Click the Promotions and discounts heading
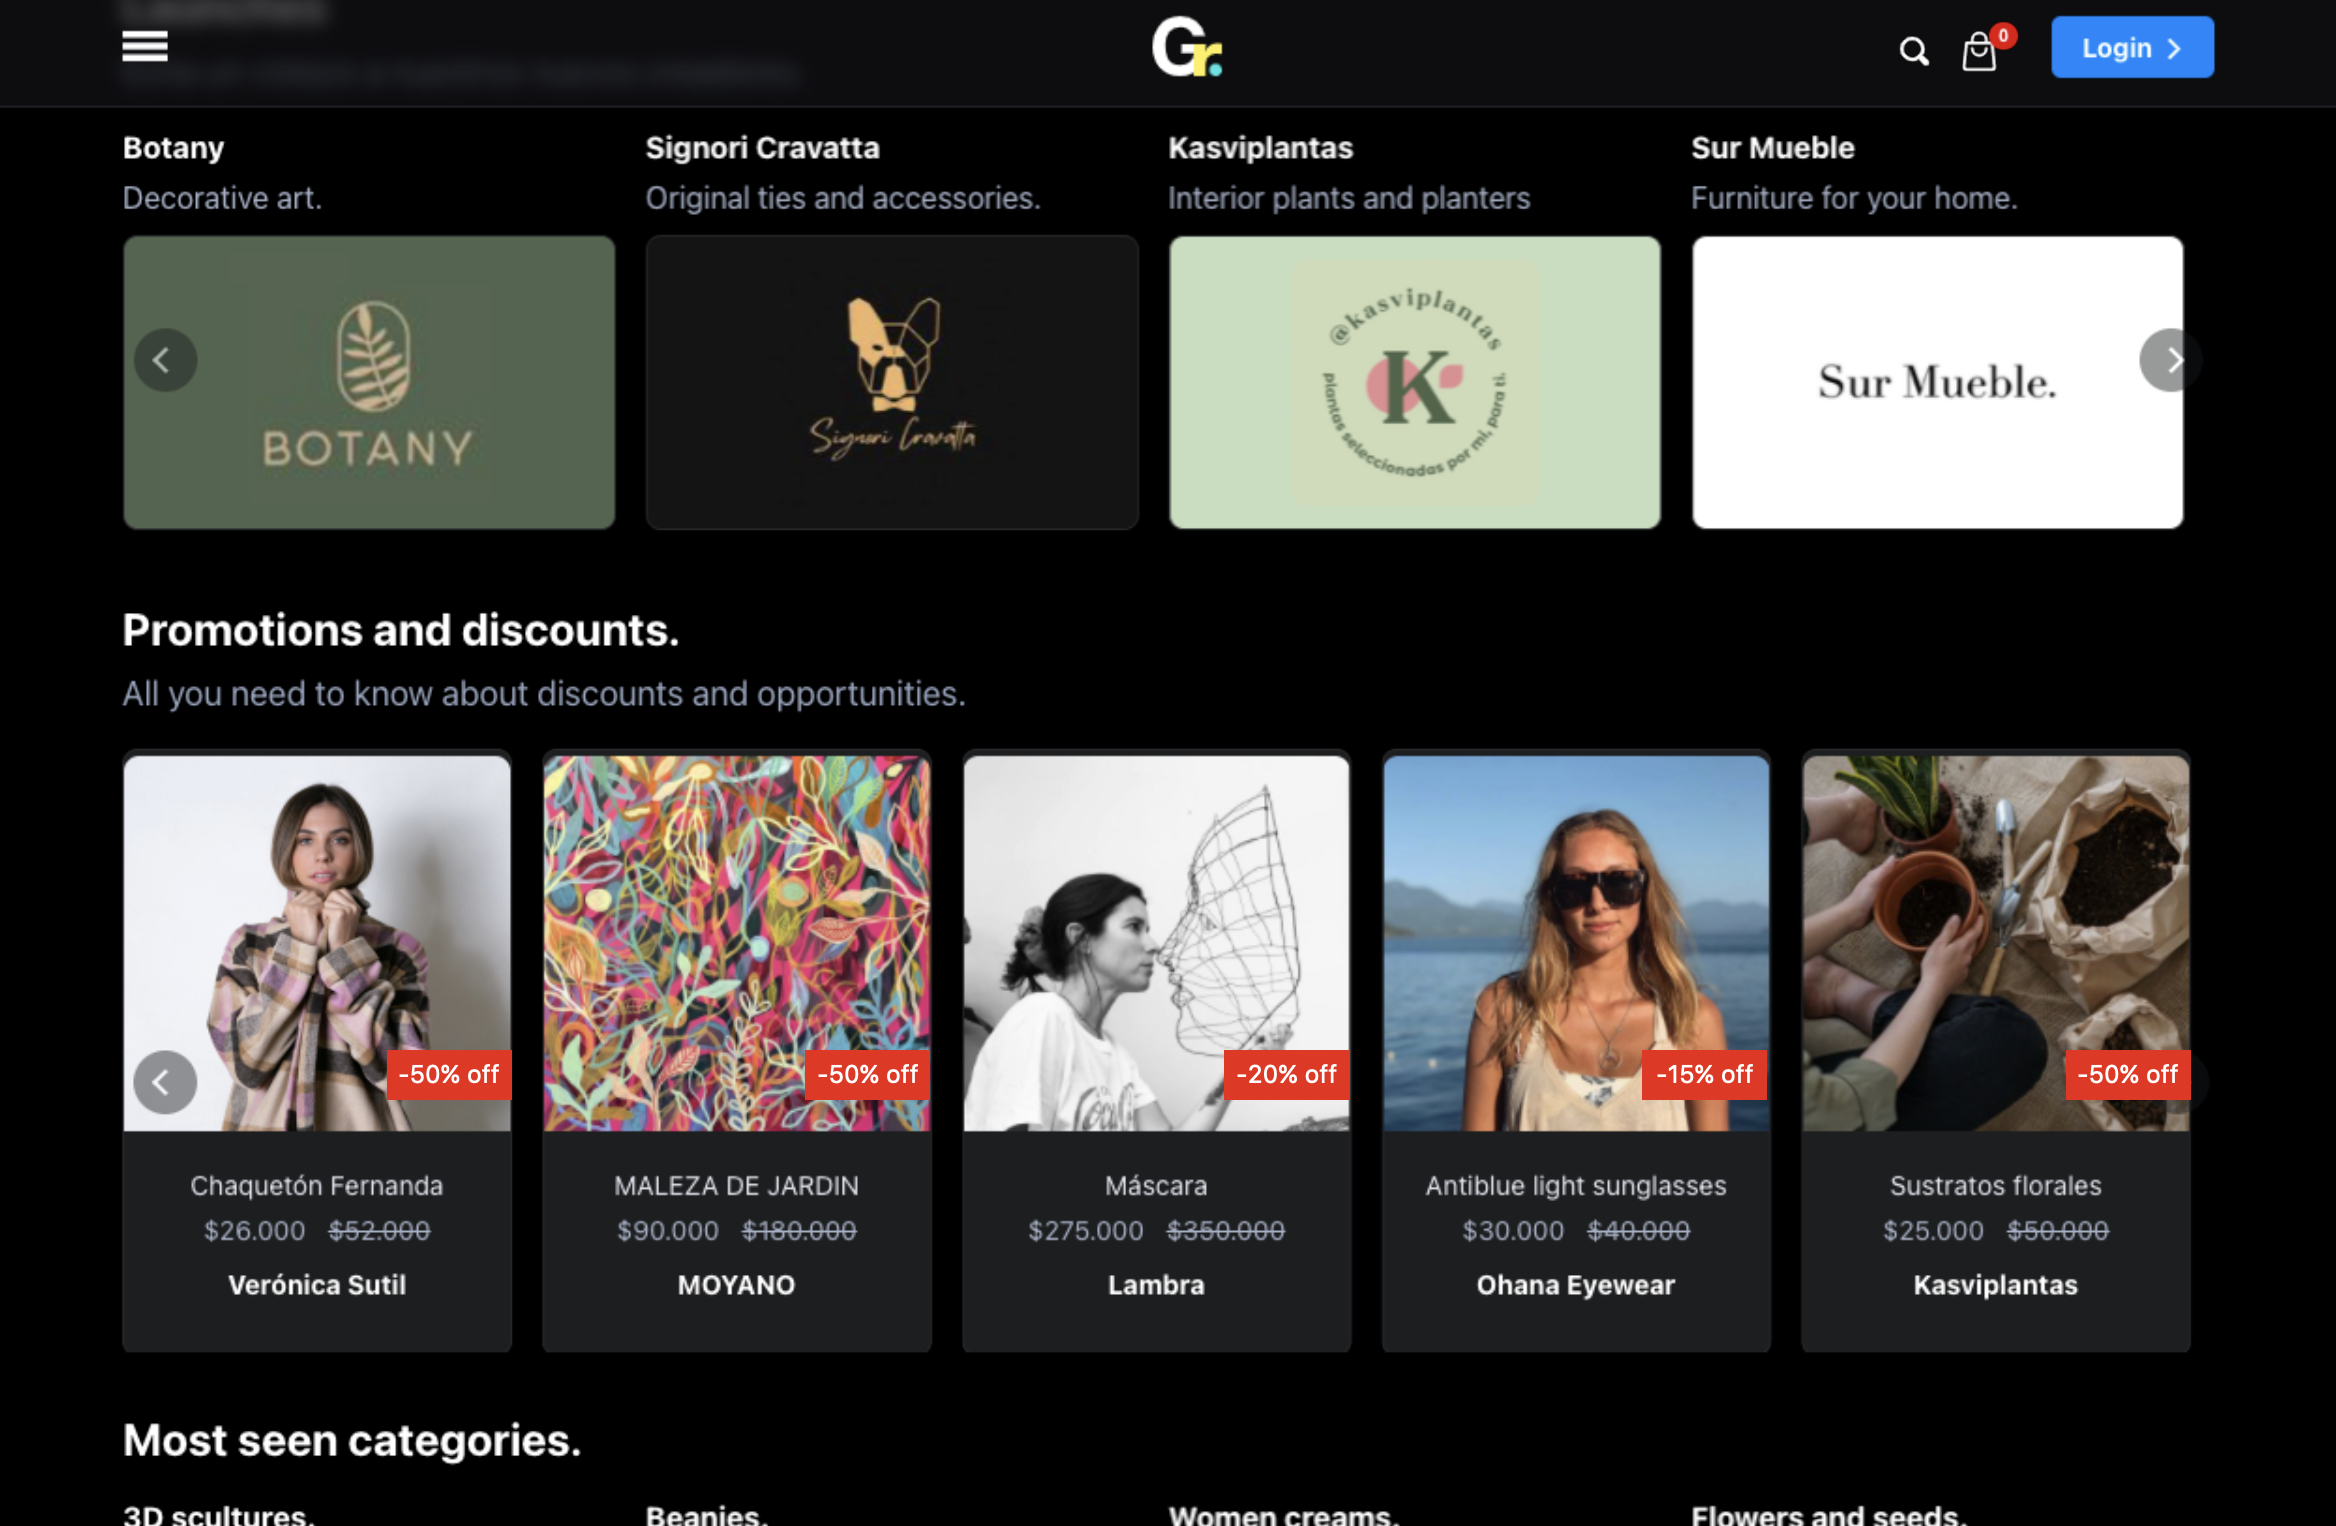 pyautogui.click(x=401, y=631)
